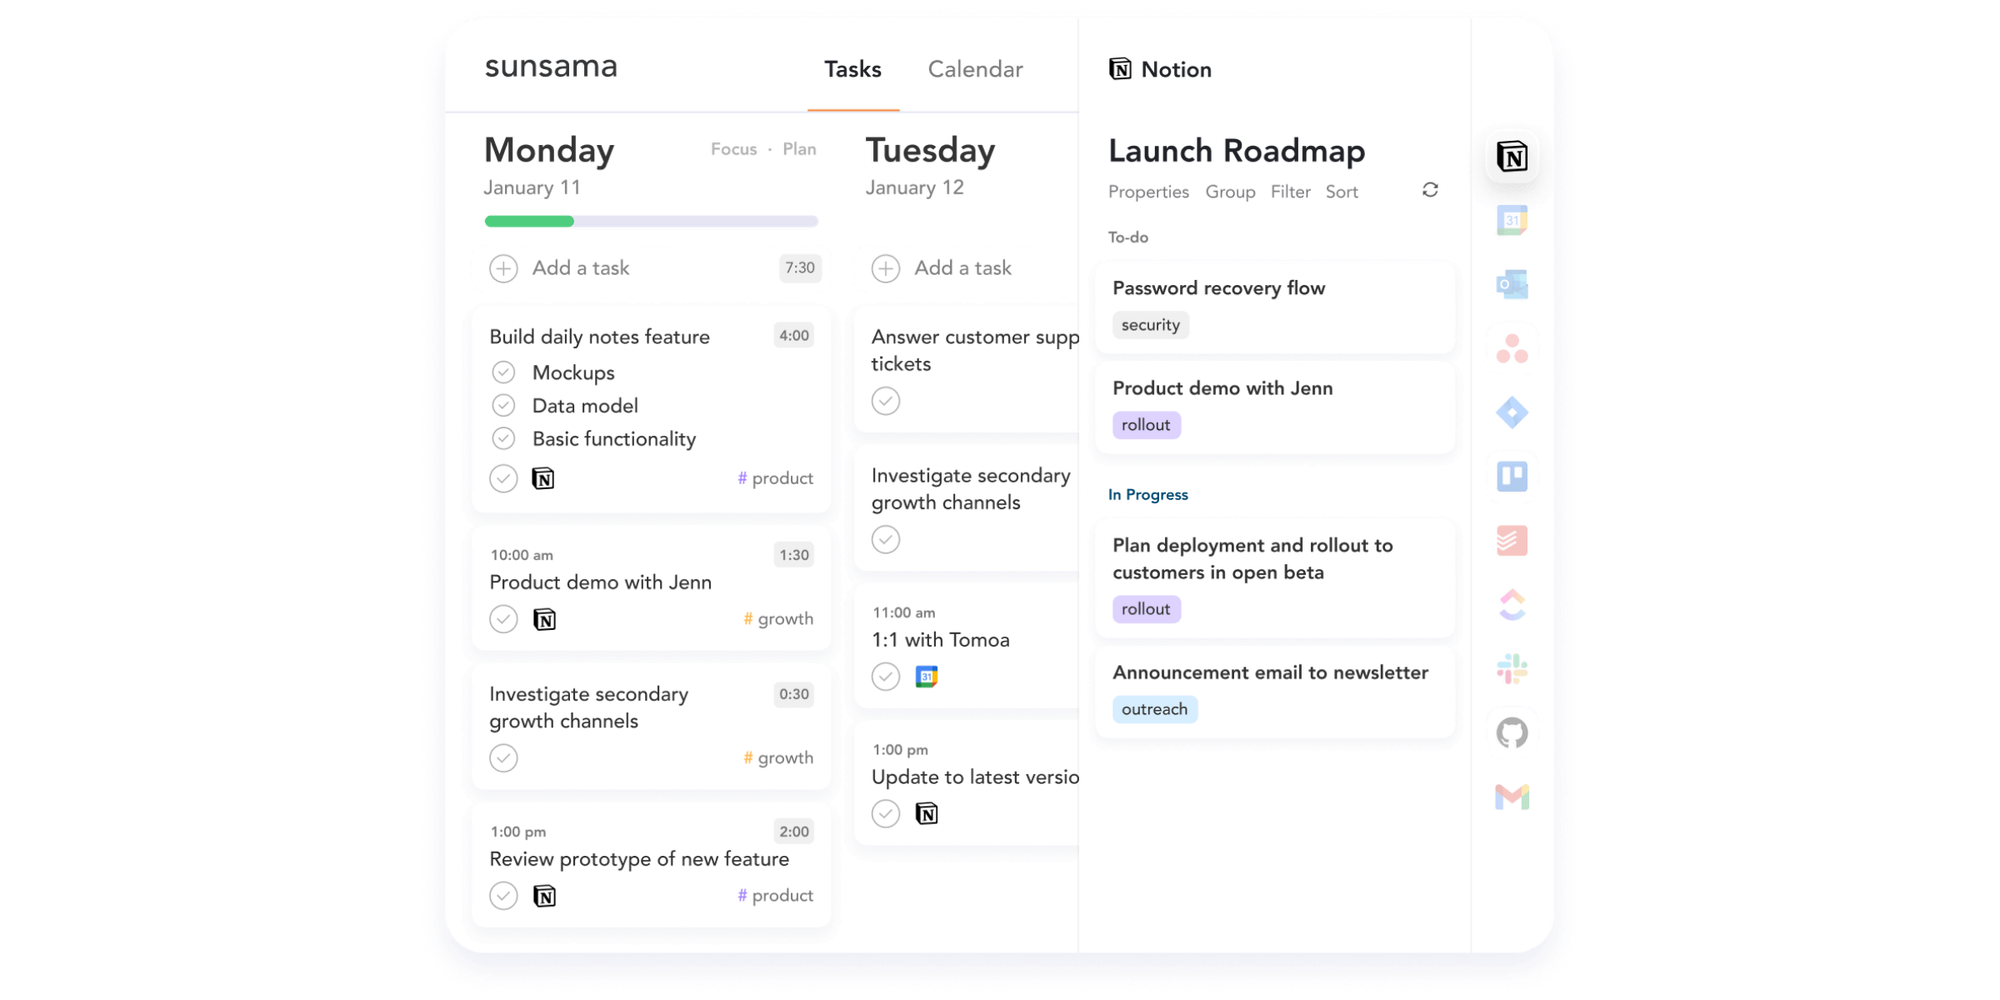2000x1000 pixels.
Task: Open the Gmail integration in the sidebar
Action: tap(1512, 797)
